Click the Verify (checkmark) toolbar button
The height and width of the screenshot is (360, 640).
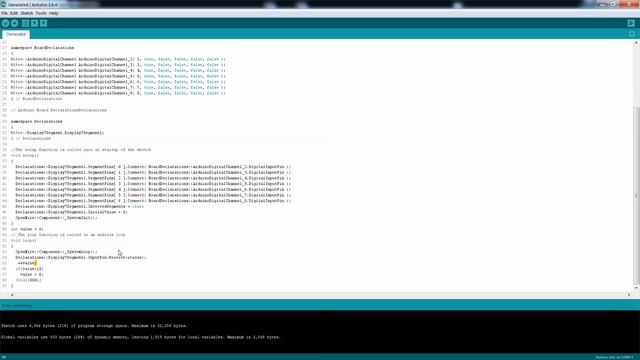click(6, 23)
